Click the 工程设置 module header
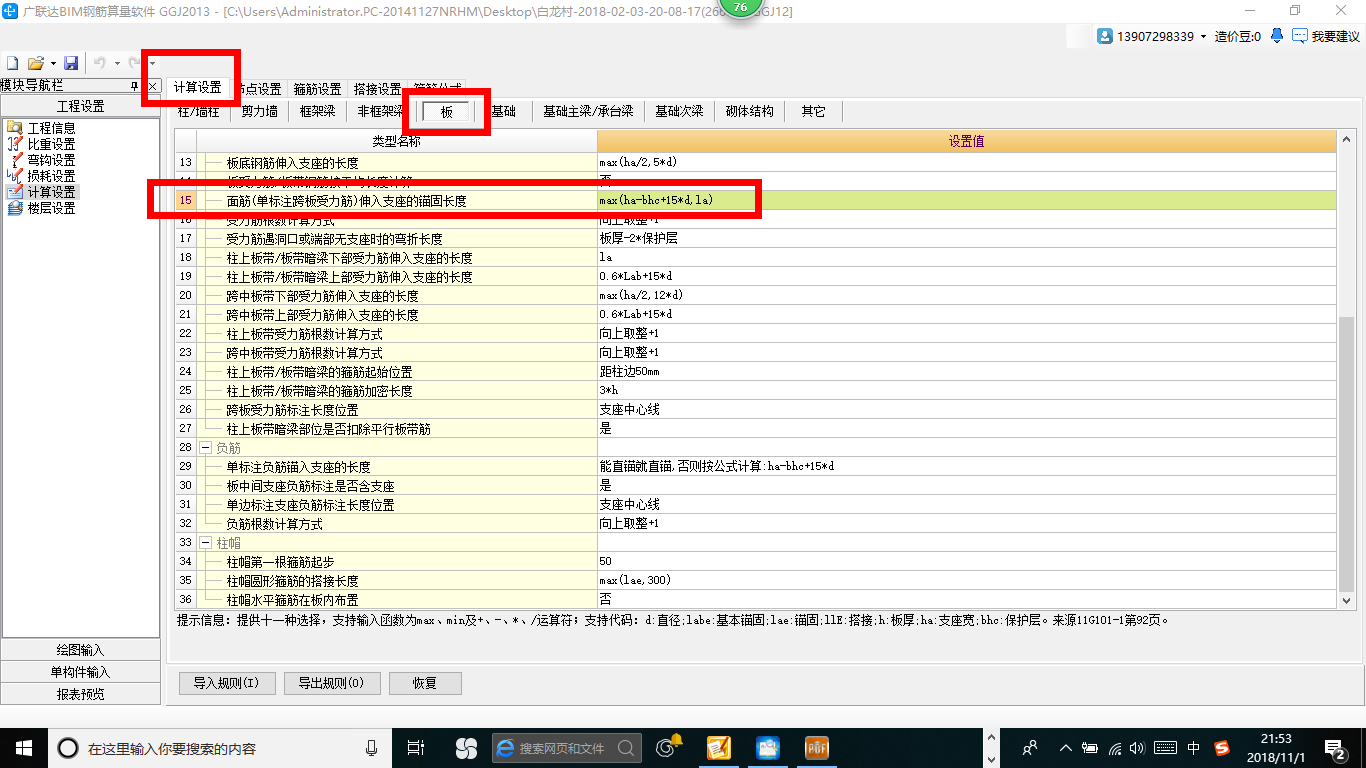 (x=80, y=106)
